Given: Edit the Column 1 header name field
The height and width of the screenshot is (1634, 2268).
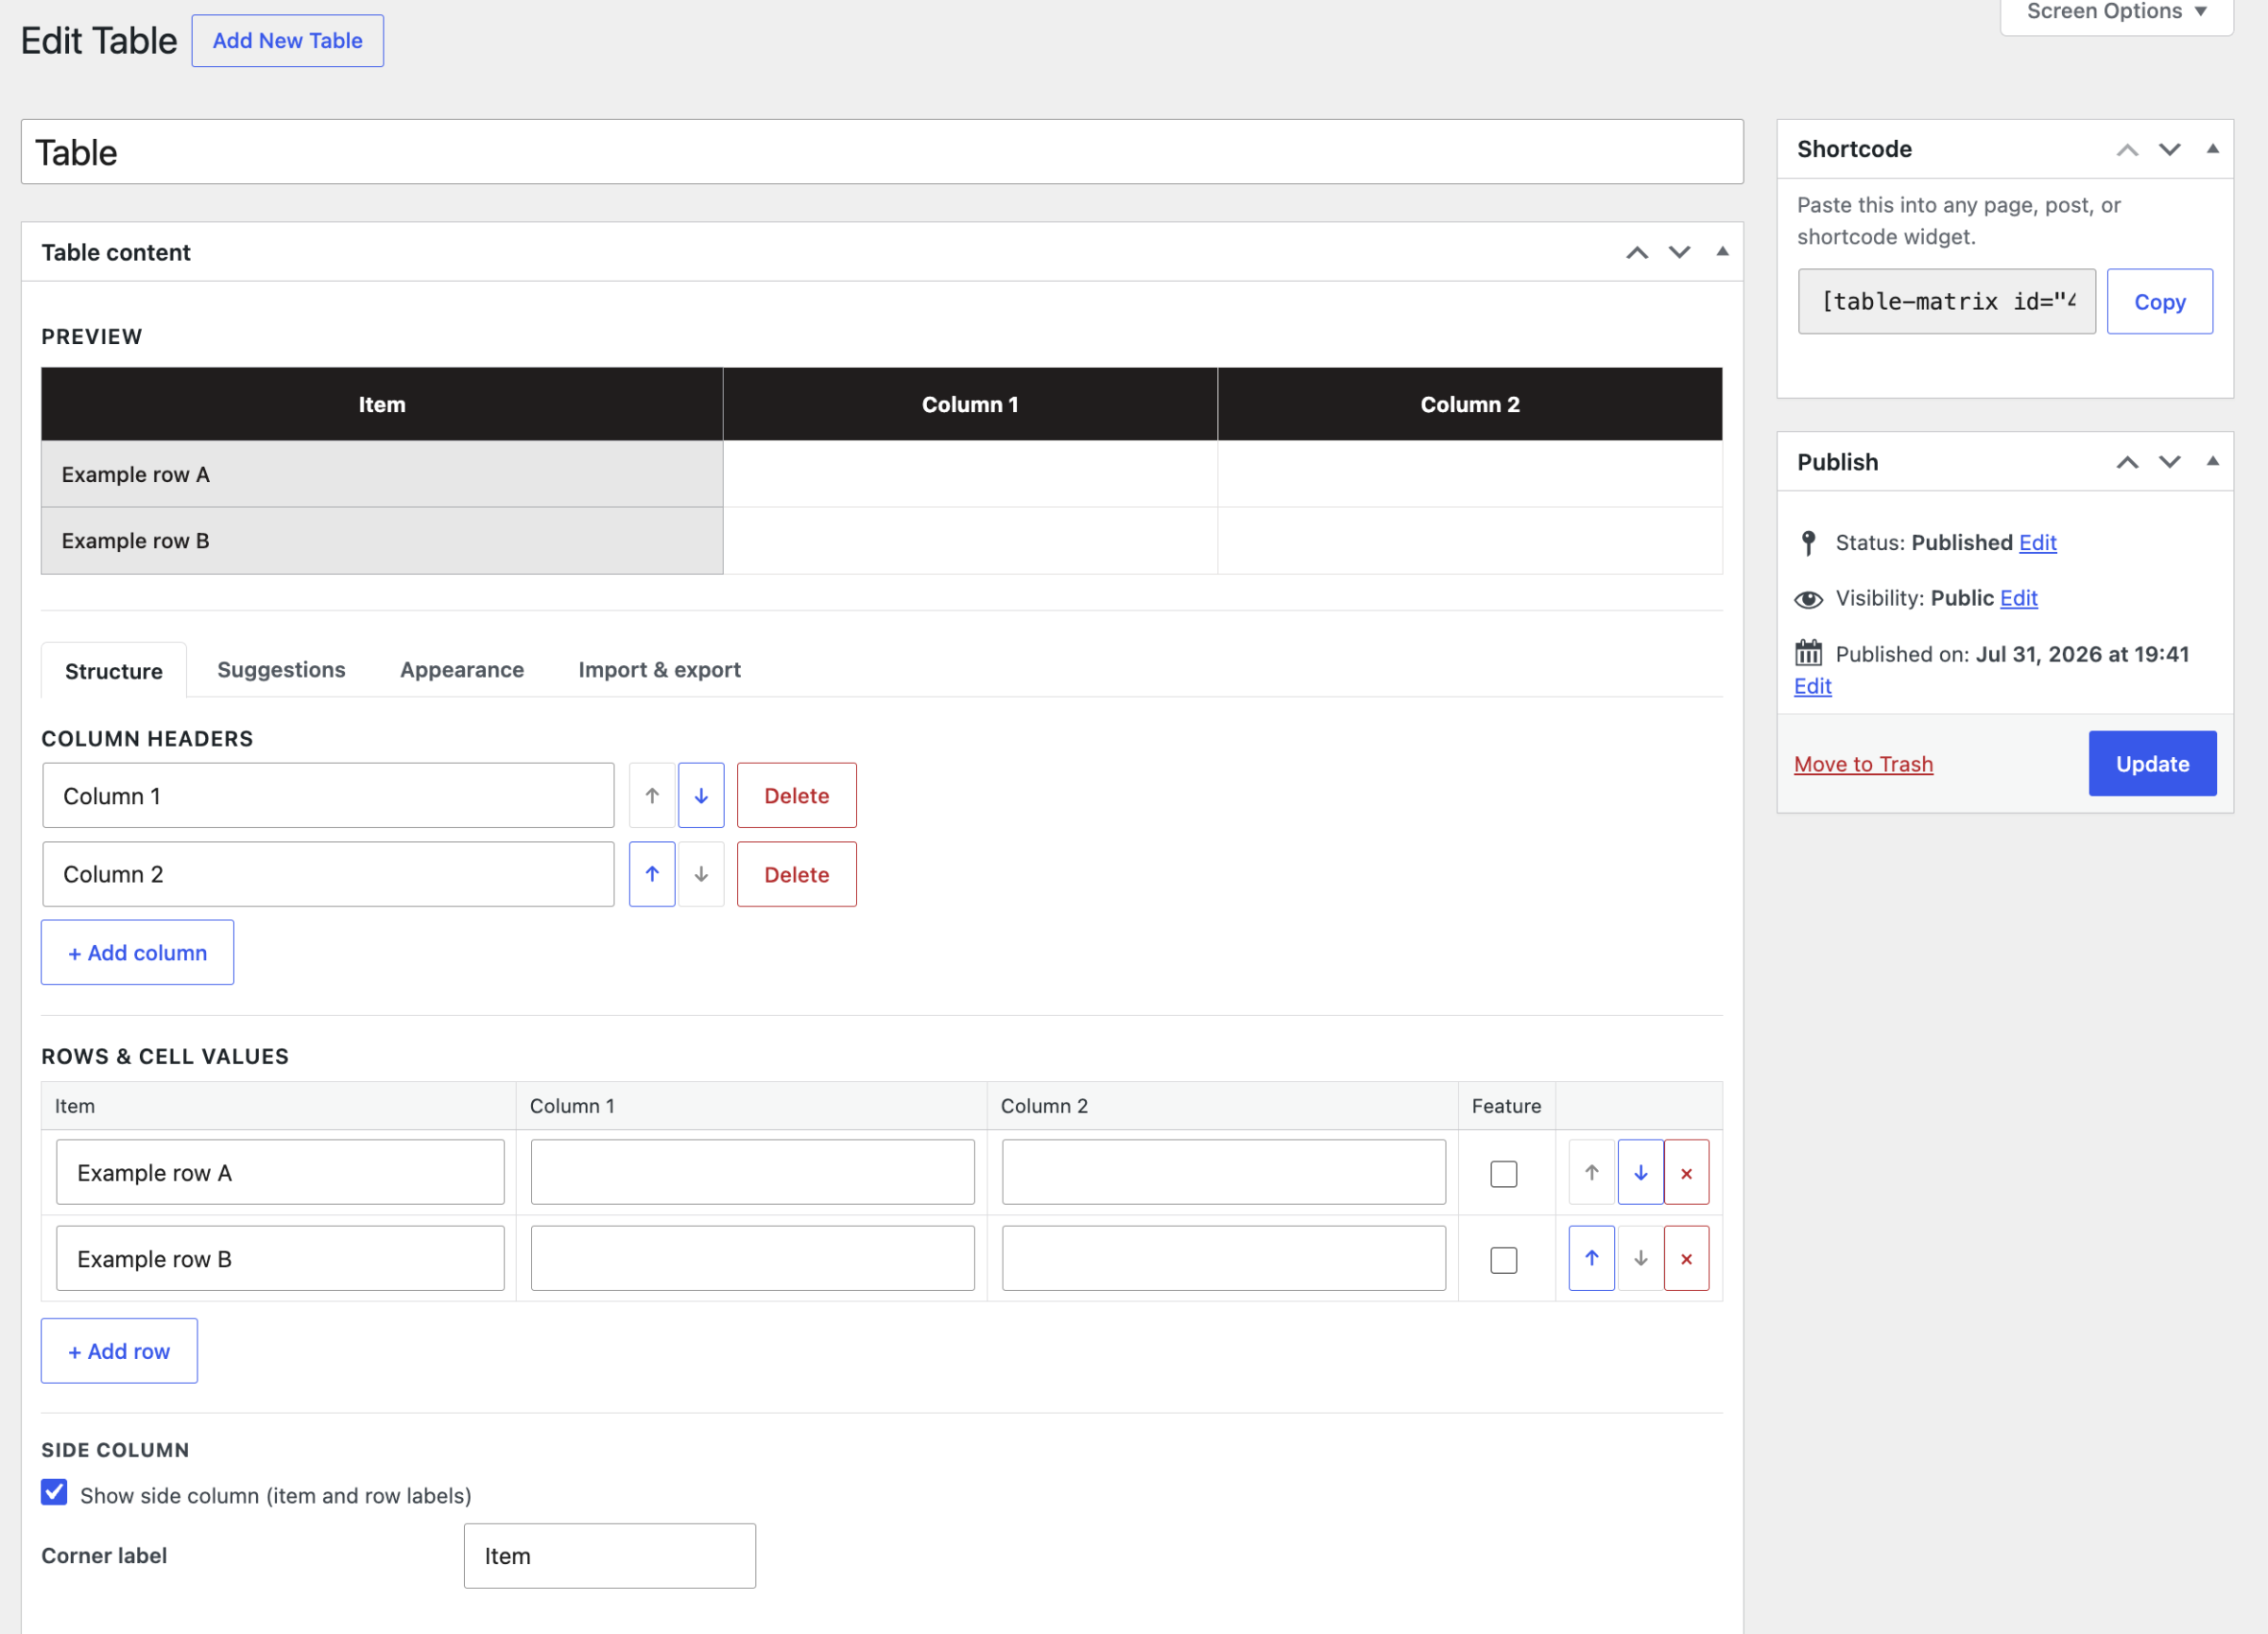Looking at the screenshot, I should [x=328, y=795].
